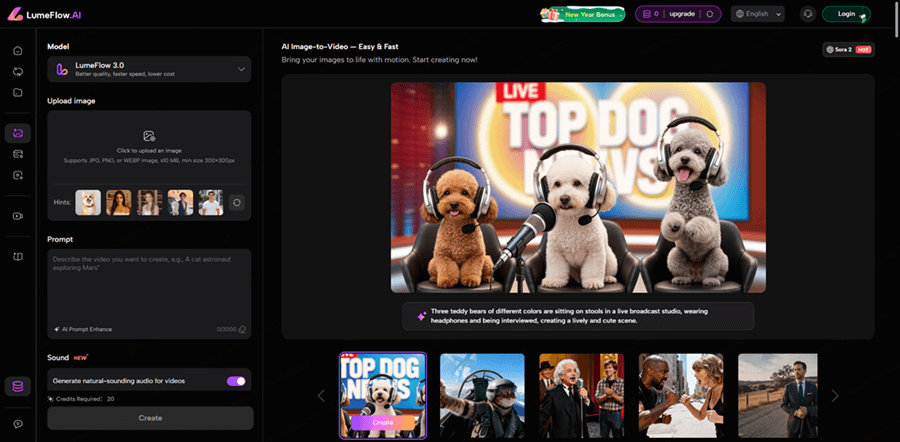Click the prompt description text field
The width and height of the screenshot is (900, 442).
149,285
